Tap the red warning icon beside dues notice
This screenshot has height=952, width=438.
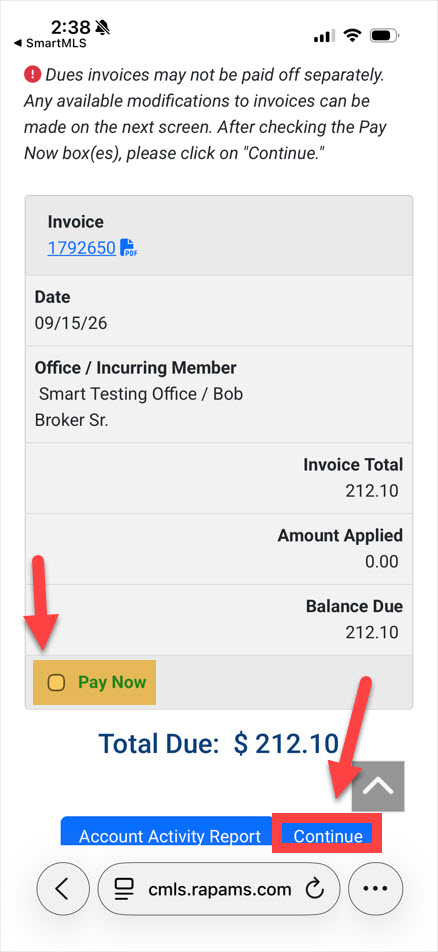click(32, 75)
